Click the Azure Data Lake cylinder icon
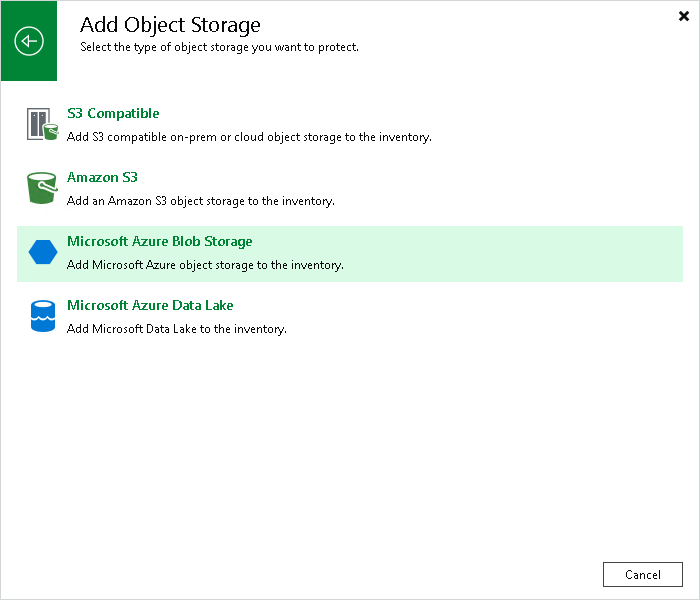This screenshot has height=600, width=700. point(43,316)
